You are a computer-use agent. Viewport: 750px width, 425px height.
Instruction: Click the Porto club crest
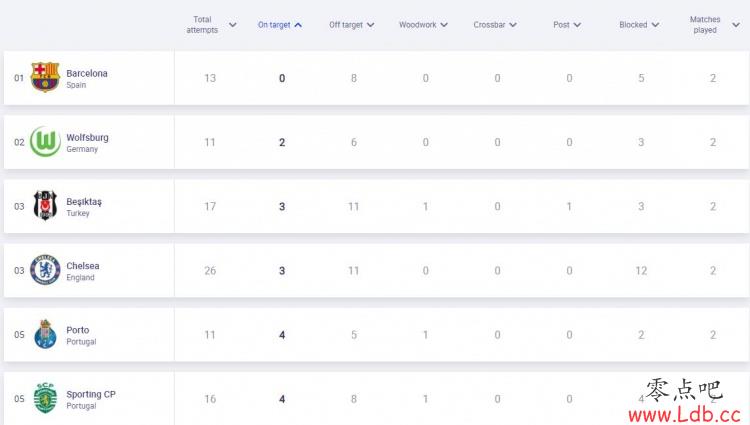(x=45, y=334)
